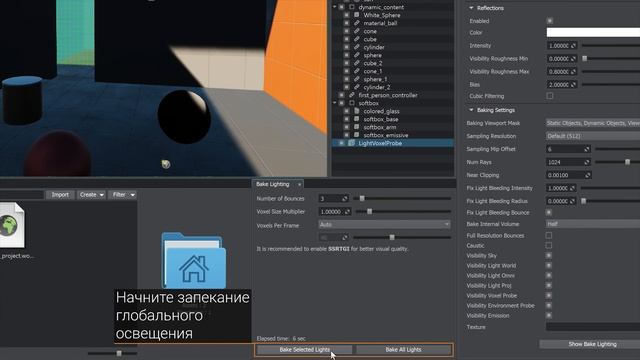Toggle enabled box for the cube node

(347, 39)
